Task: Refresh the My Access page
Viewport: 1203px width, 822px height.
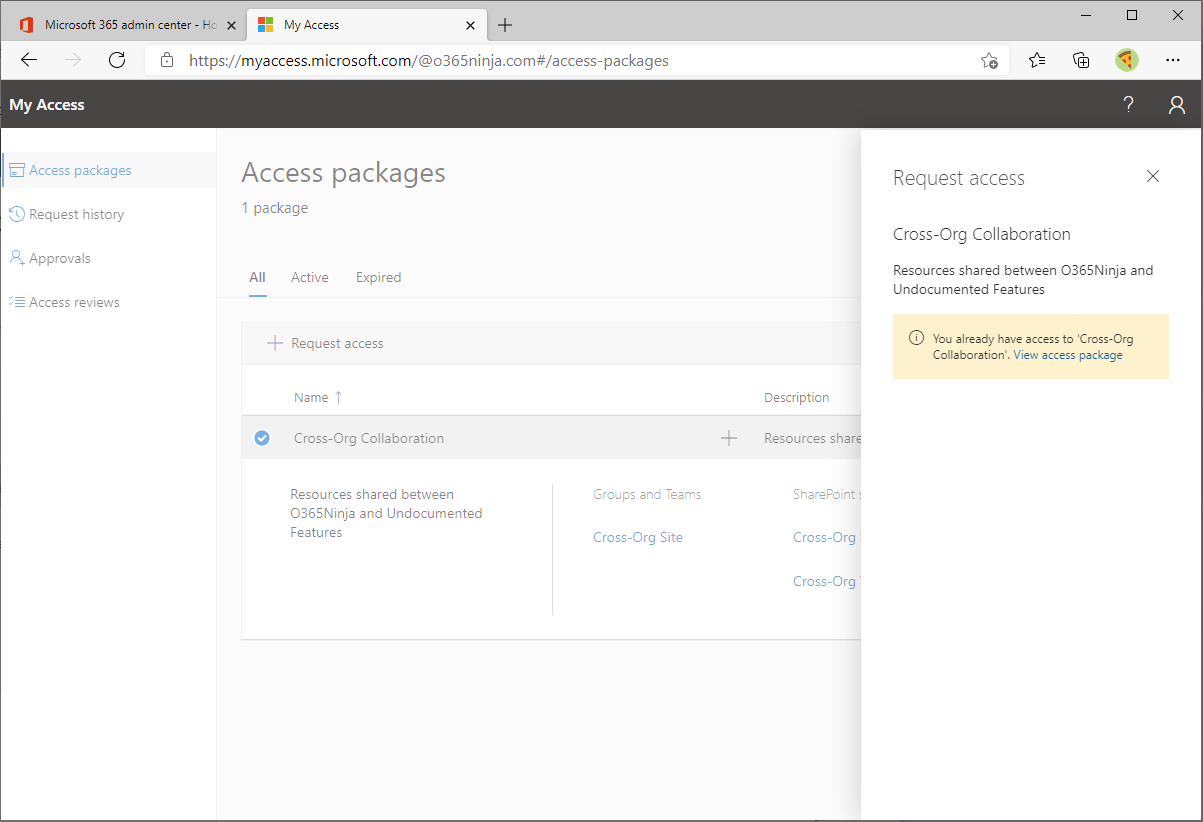Action: point(116,60)
